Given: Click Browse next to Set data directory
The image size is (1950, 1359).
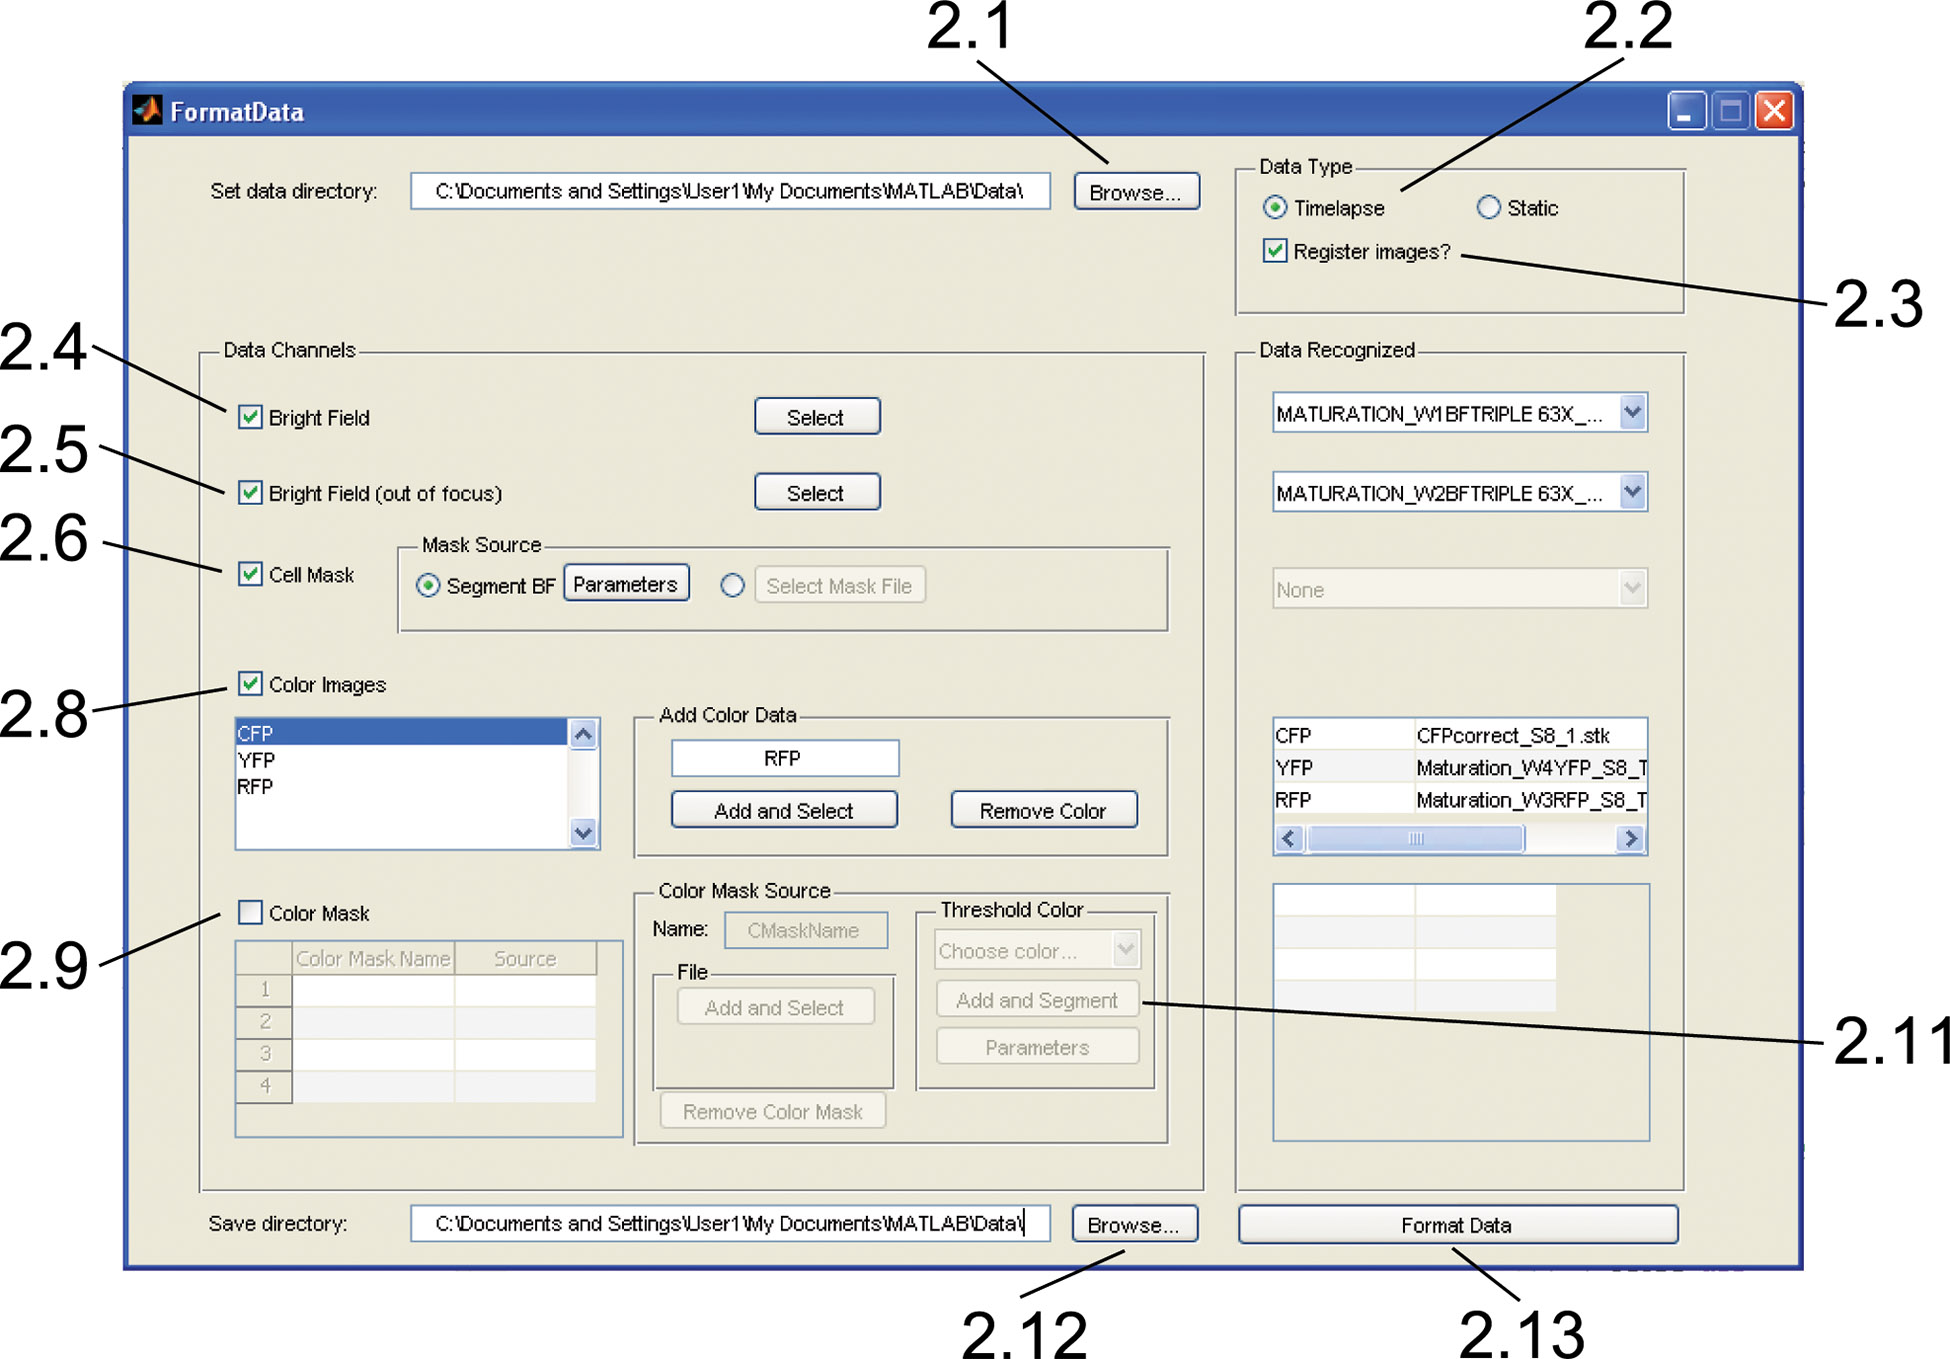Looking at the screenshot, I should pos(1136,191).
